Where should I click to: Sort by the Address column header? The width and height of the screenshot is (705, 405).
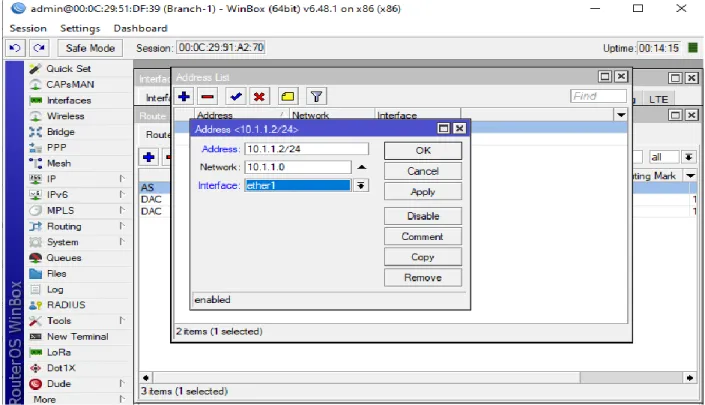pos(241,115)
